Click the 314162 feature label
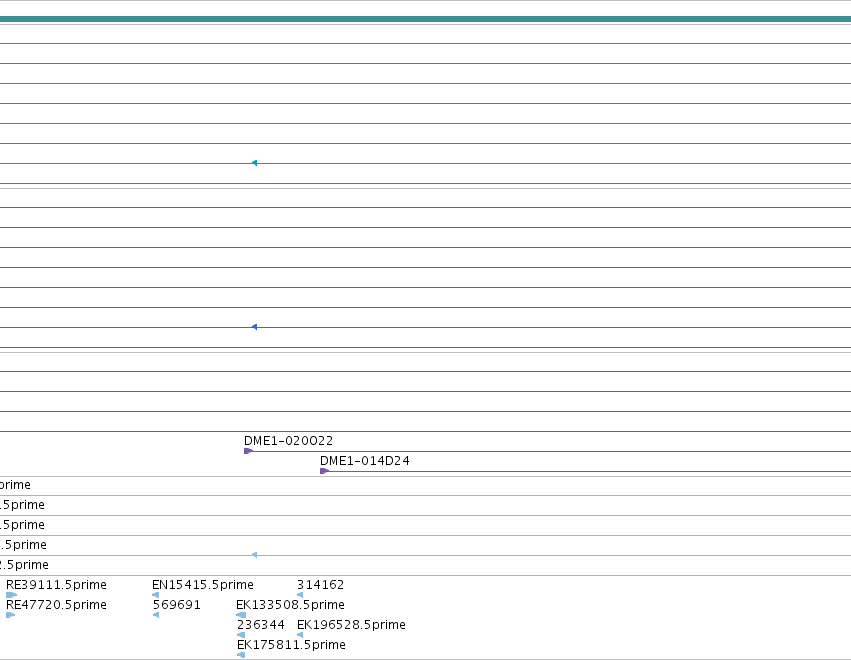Image resolution: width=851 pixels, height=660 pixels. [x=320, y=585]
